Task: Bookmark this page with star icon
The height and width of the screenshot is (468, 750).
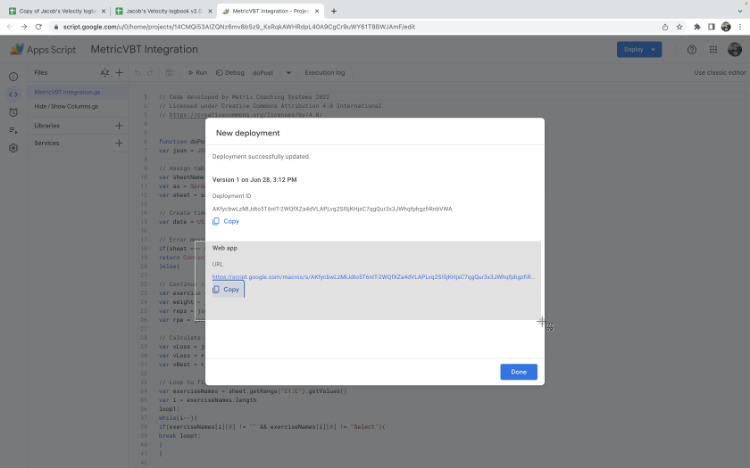Action: coord(679,27)
